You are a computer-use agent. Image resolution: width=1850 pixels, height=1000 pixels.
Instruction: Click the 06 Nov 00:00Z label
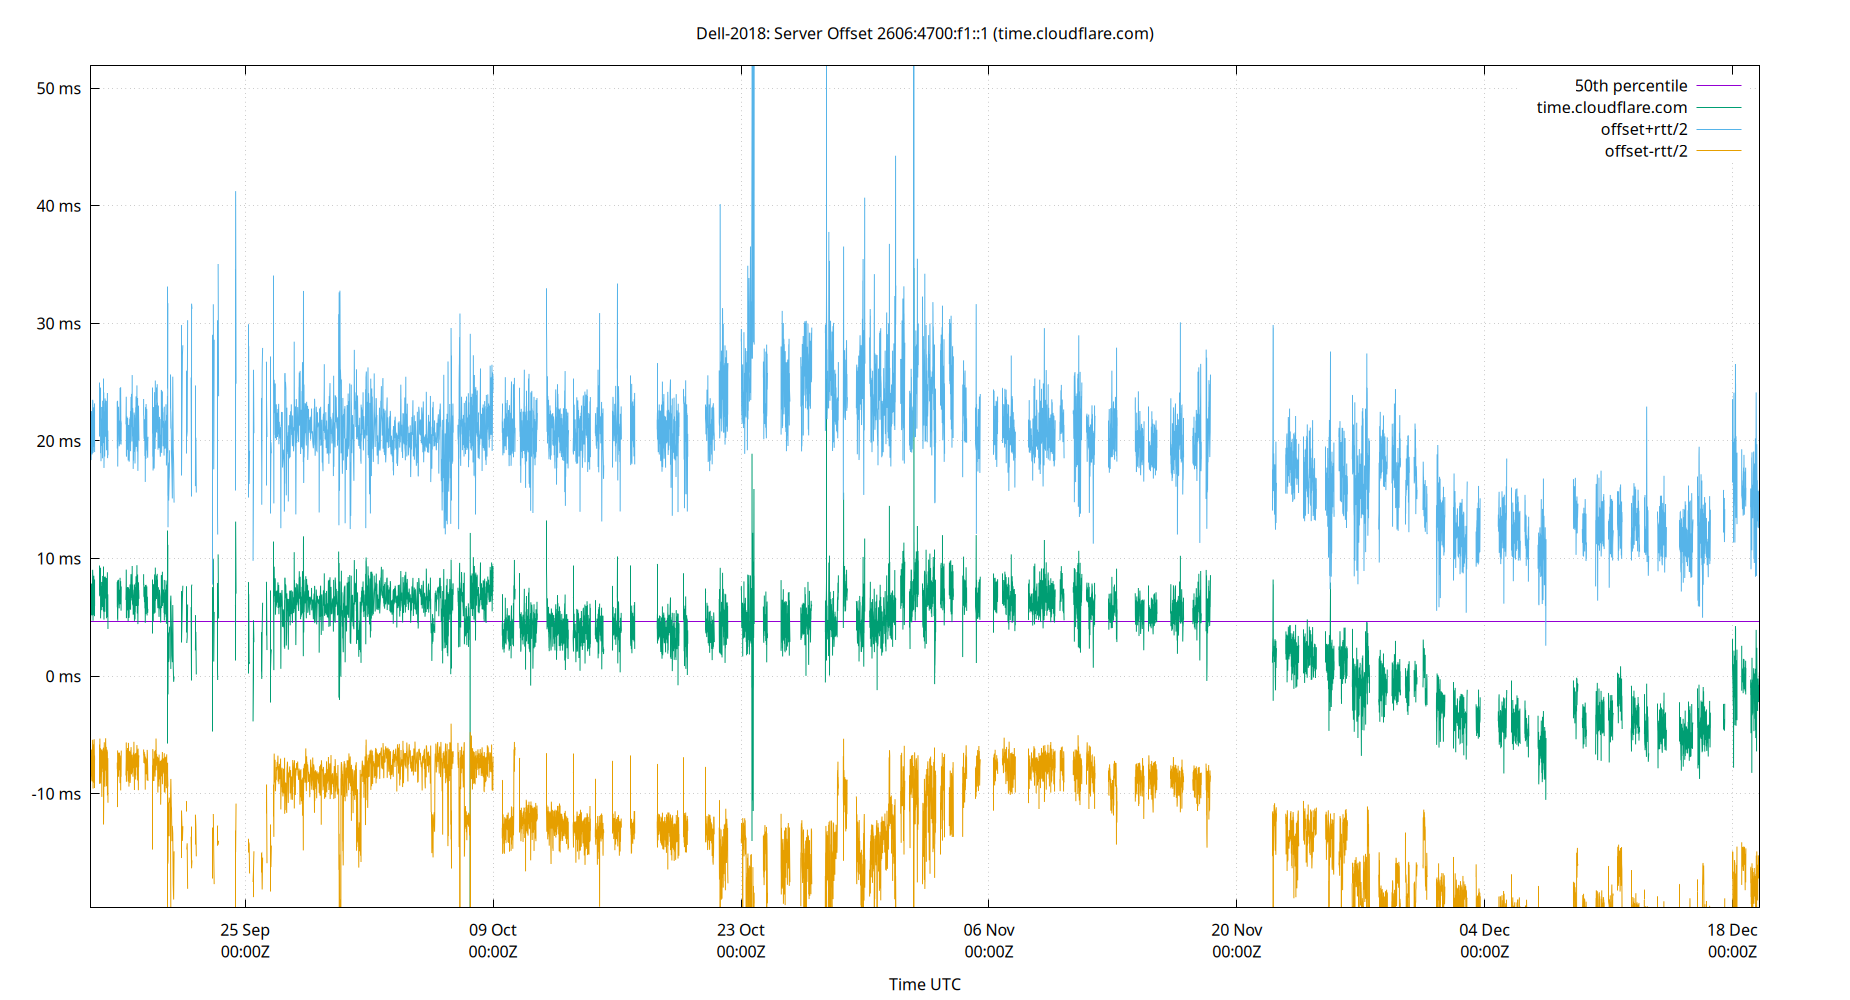989,940
